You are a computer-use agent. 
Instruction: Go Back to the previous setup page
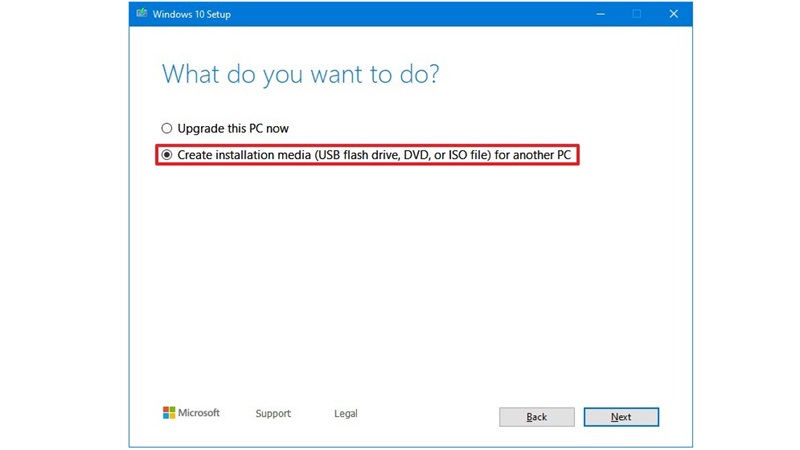[536, 417]
